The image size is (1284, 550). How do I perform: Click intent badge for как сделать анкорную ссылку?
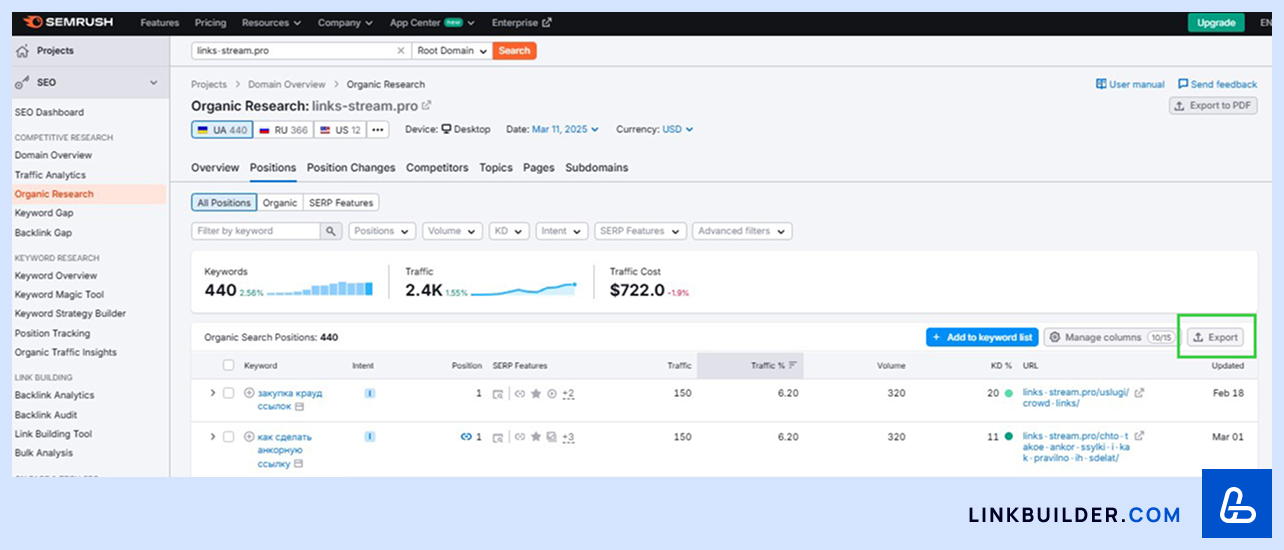point(370,437)
